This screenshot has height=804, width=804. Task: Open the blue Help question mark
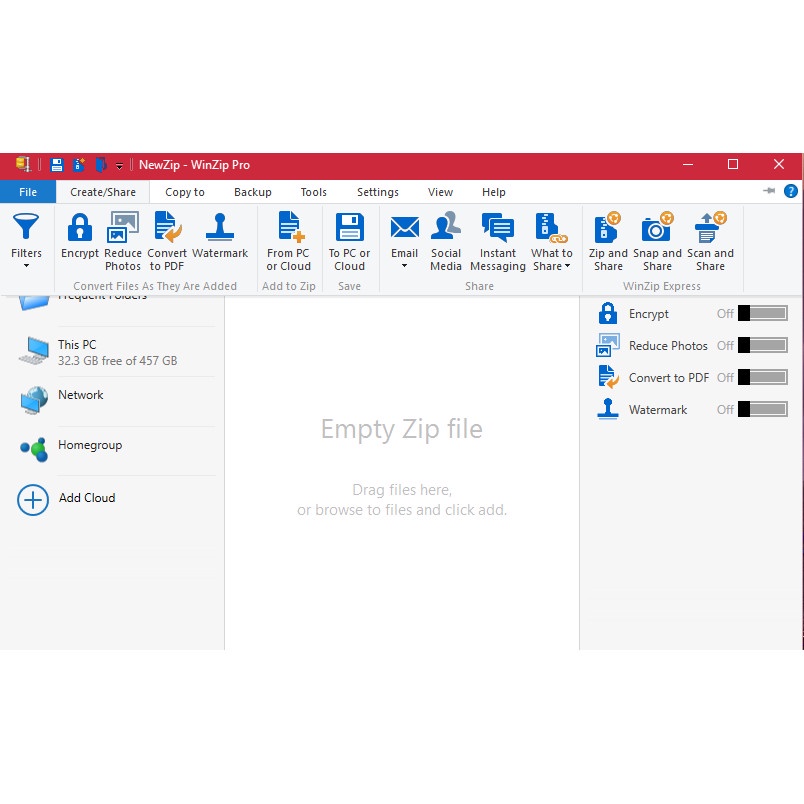click(x=791, y=191)
